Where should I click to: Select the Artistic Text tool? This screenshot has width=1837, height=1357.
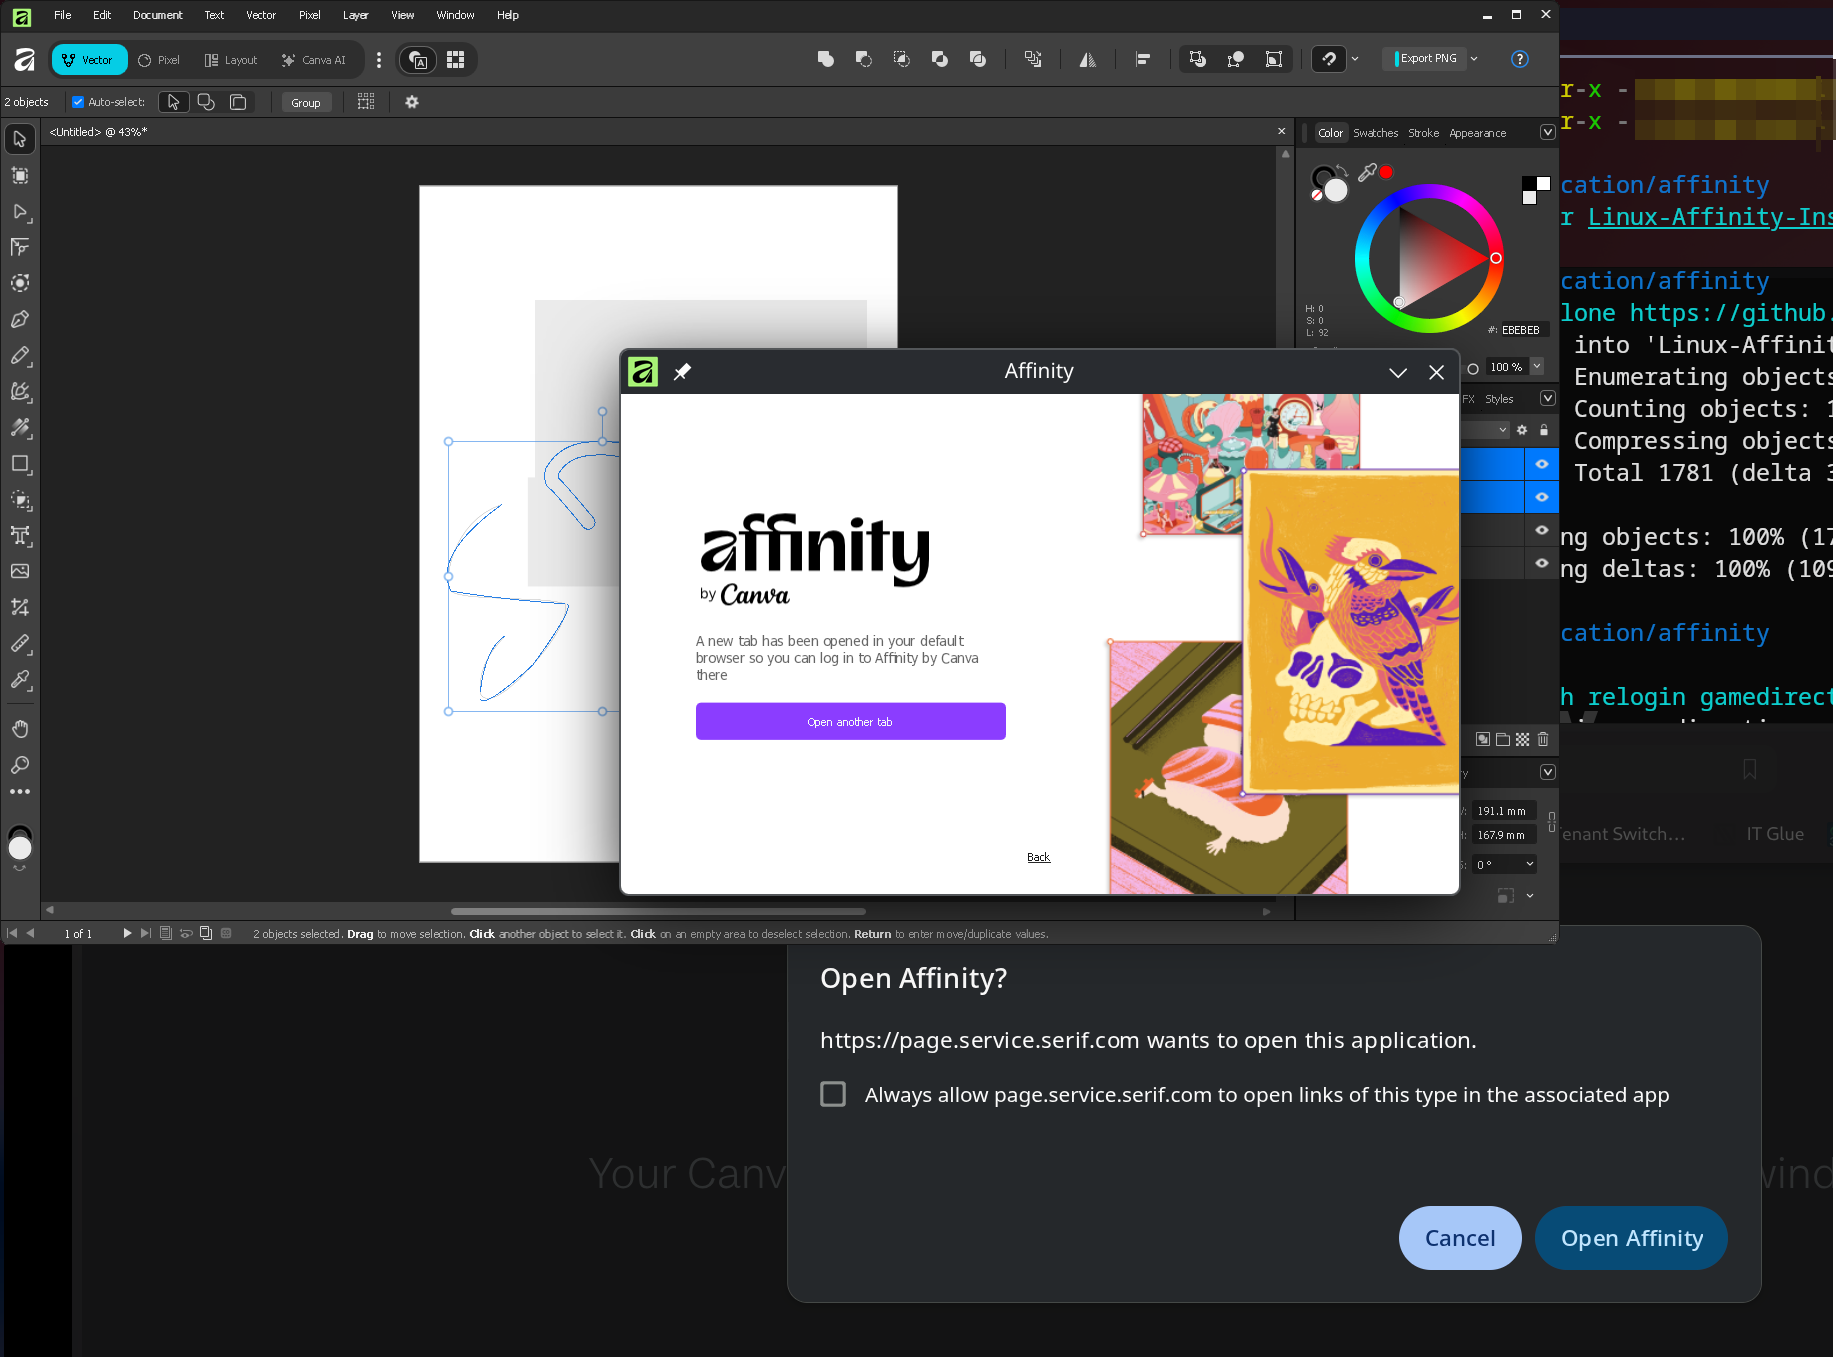(x=20, y=536)
